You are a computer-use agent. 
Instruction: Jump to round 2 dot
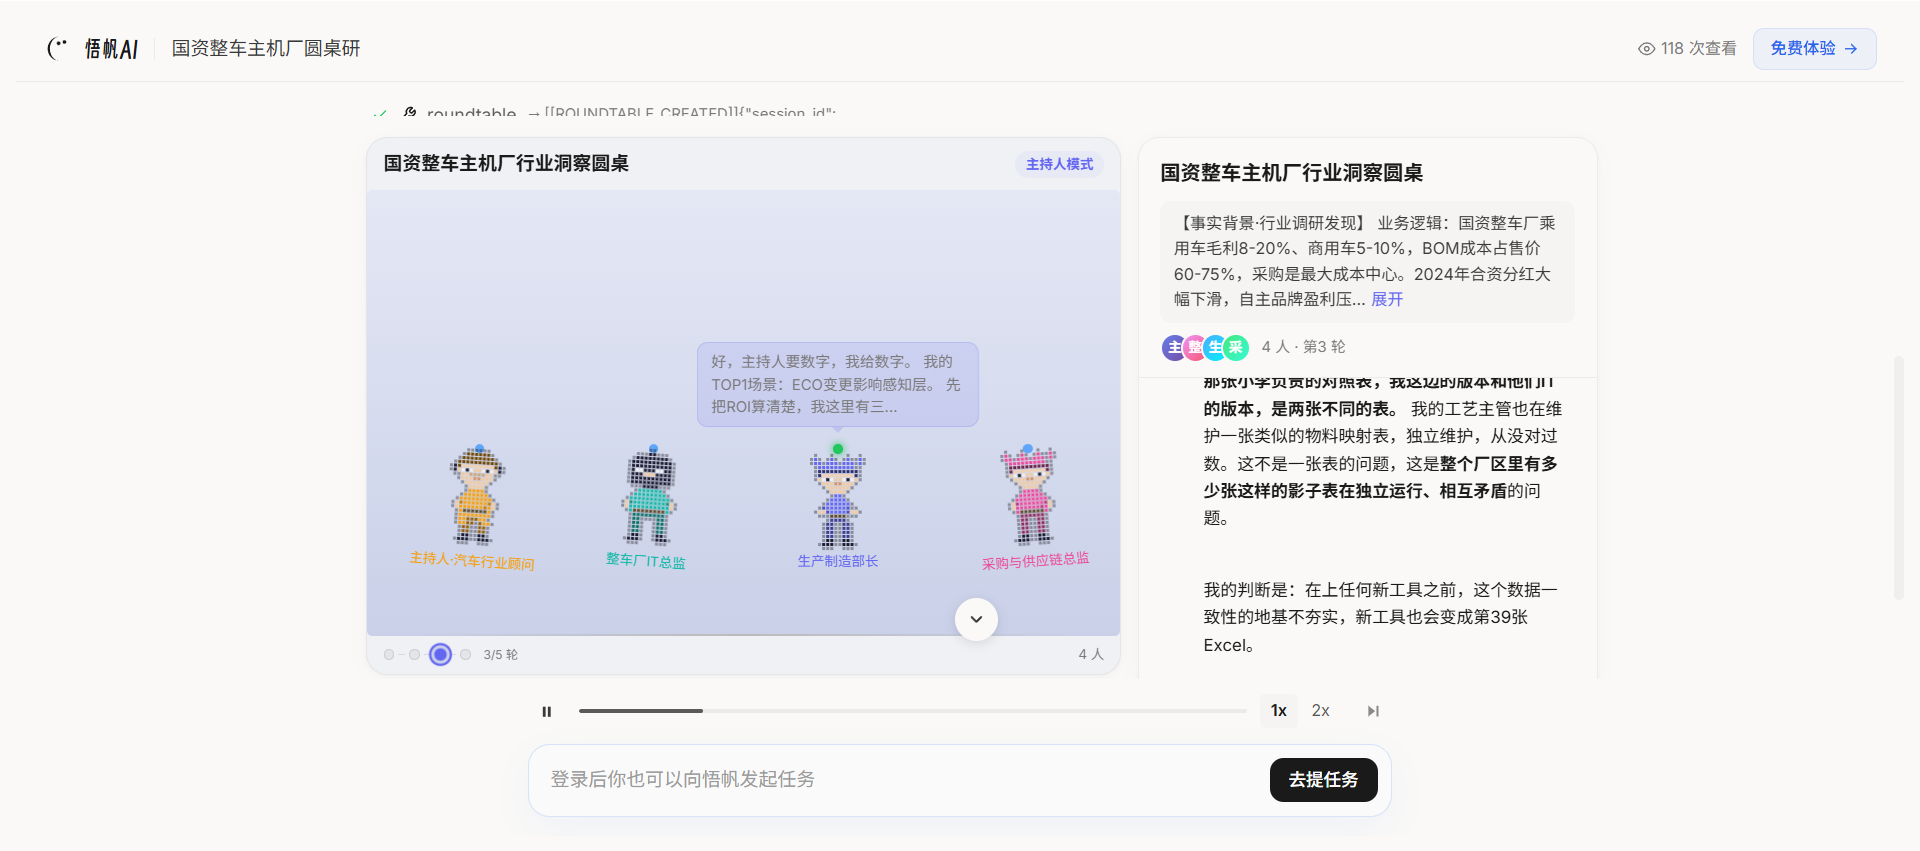point(414,654)
